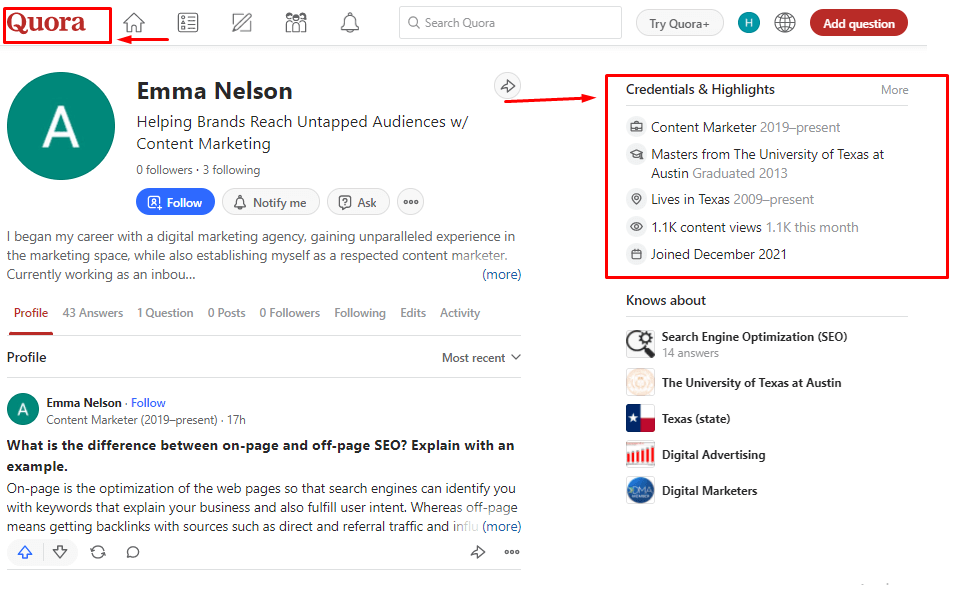973x594 pixels.
Task: Click the 3 following count
Action: [231, 170]
